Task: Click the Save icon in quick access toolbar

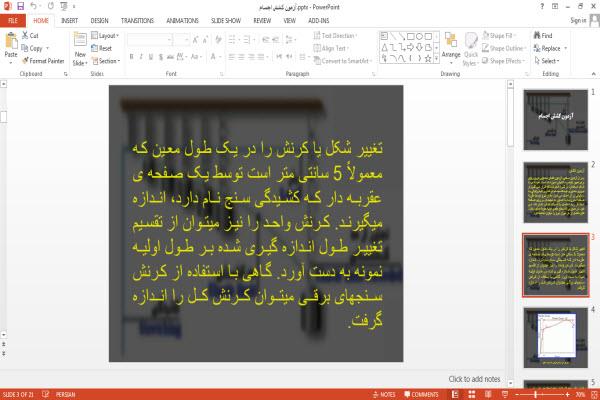Action: (x=20, y=6)
